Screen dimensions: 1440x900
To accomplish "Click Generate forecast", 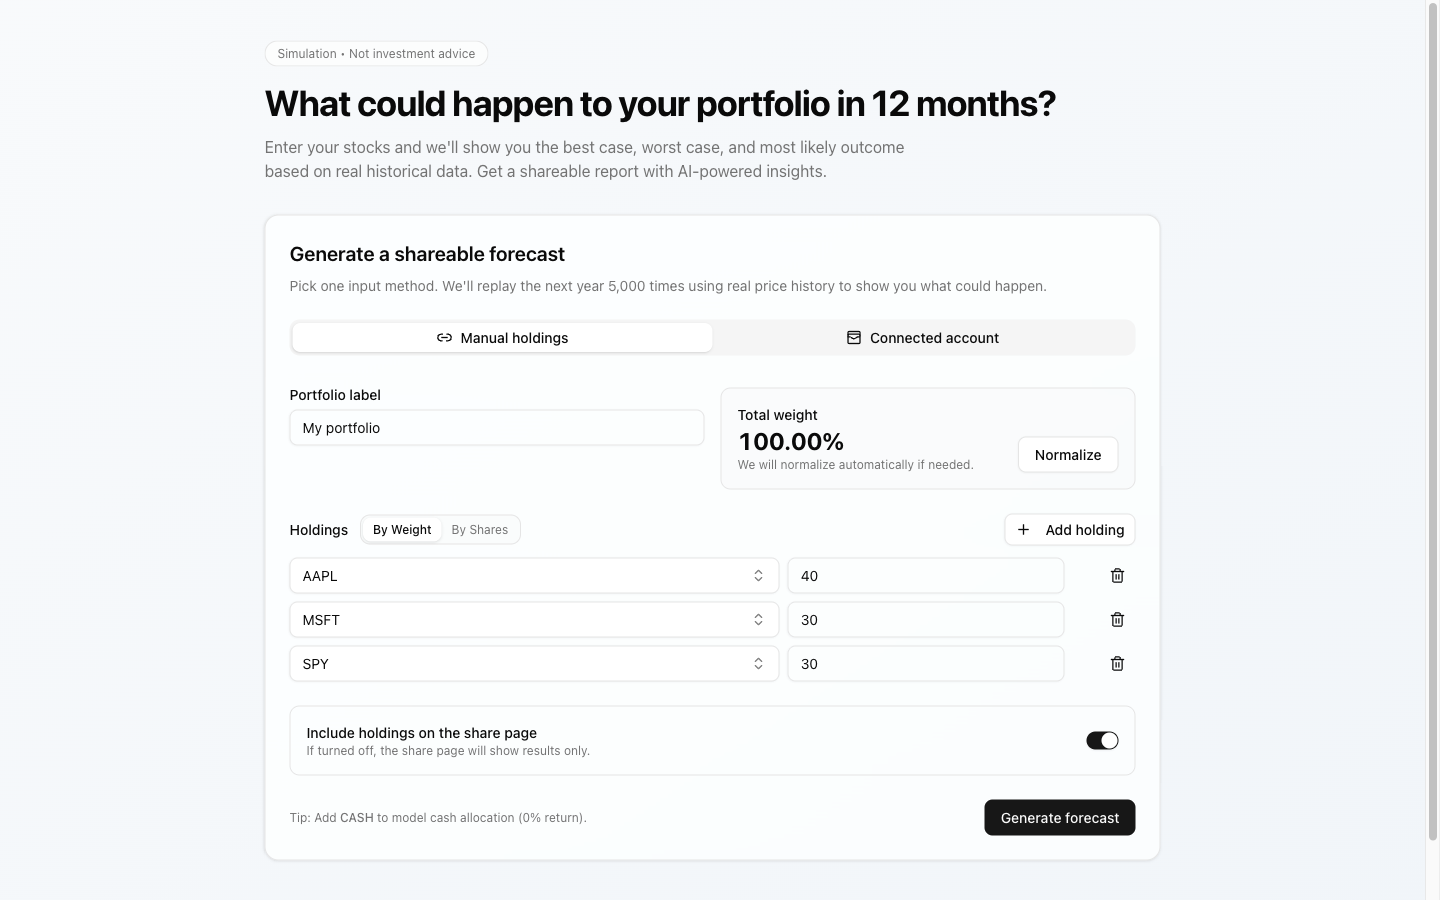I will click(1059, 817).
